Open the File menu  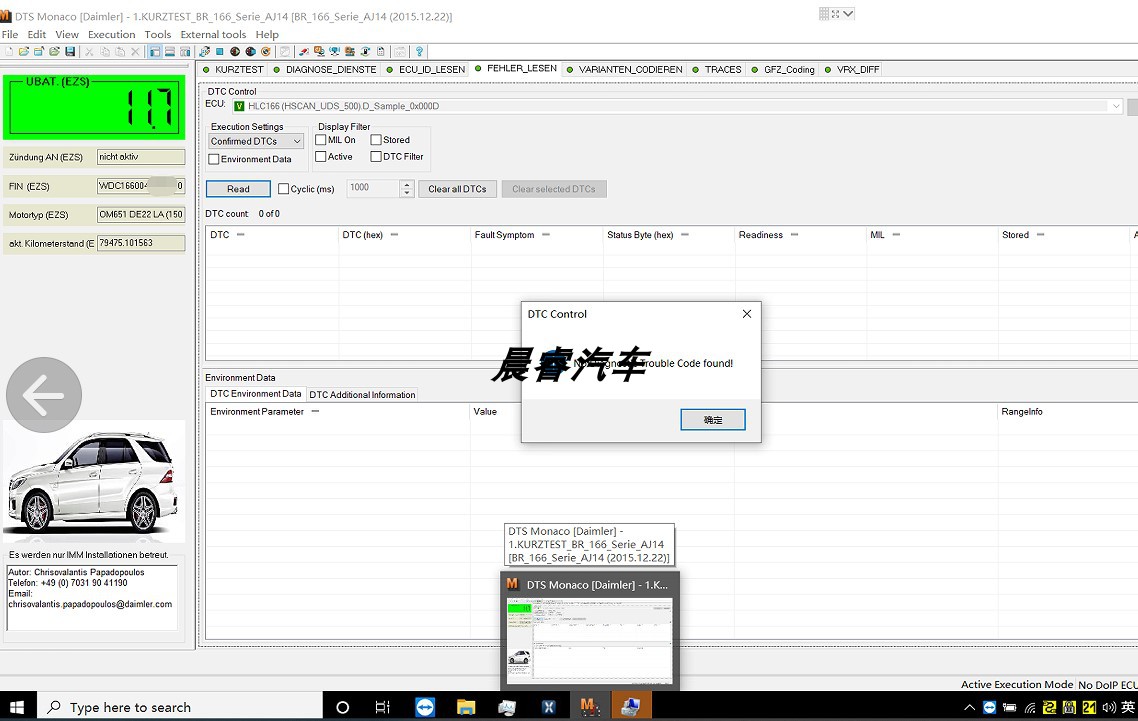click(10, 34)
